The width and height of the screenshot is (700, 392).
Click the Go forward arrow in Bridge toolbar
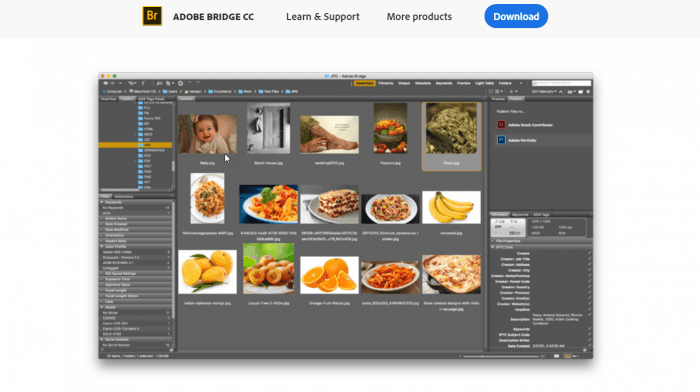point(112,83)
